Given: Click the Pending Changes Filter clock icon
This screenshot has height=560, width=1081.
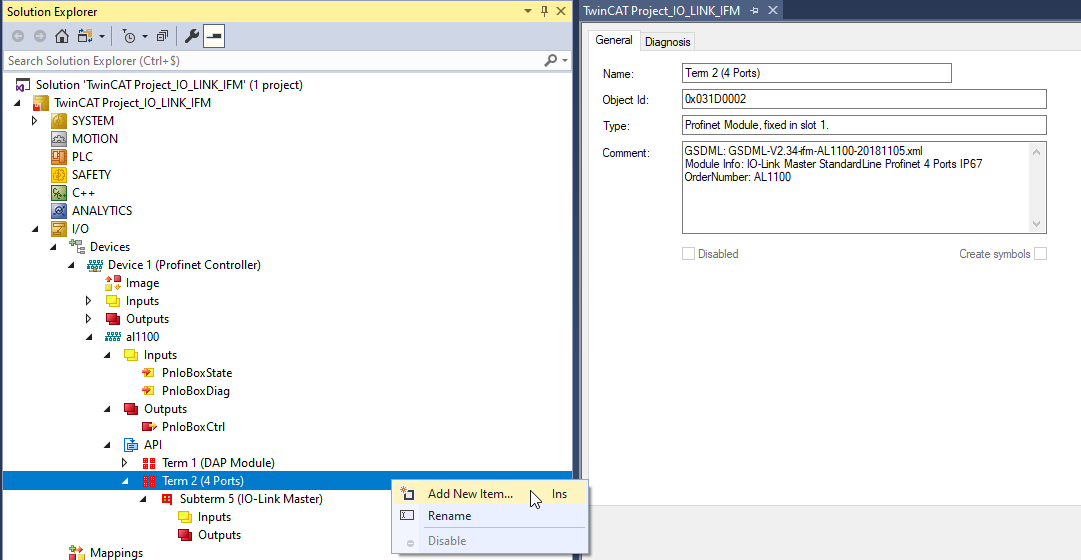Looking at the screenshot, I should [128, 36].
